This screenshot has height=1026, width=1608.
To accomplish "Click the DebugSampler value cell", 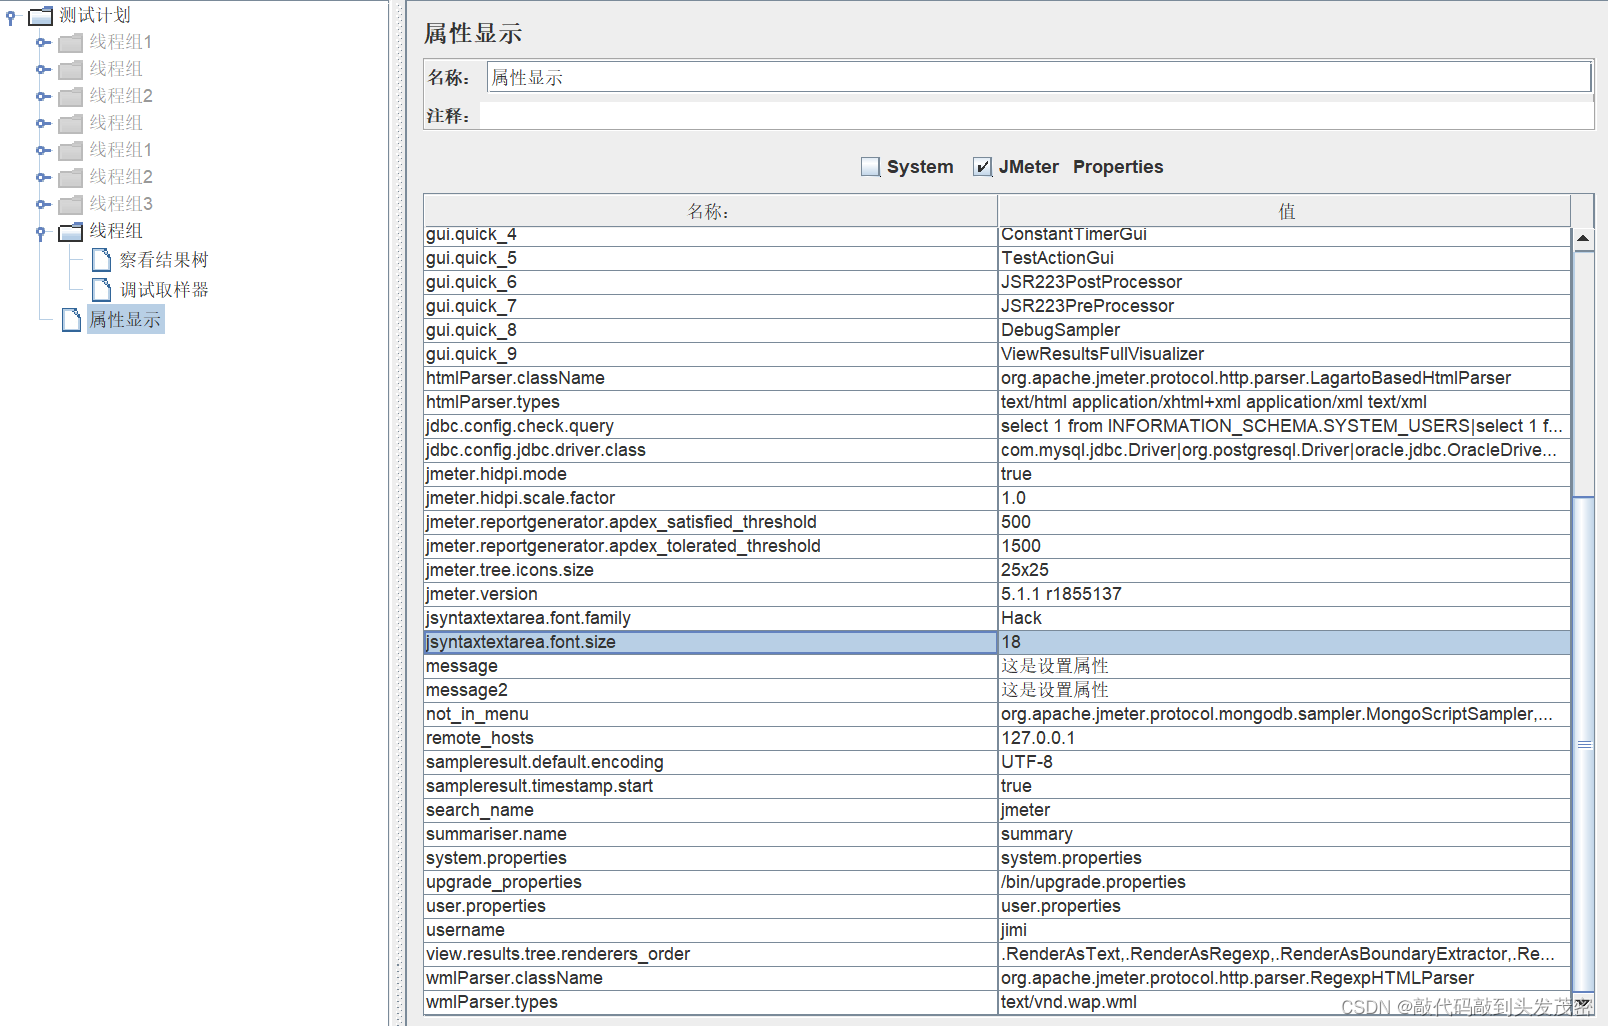I will (1284, 330).
